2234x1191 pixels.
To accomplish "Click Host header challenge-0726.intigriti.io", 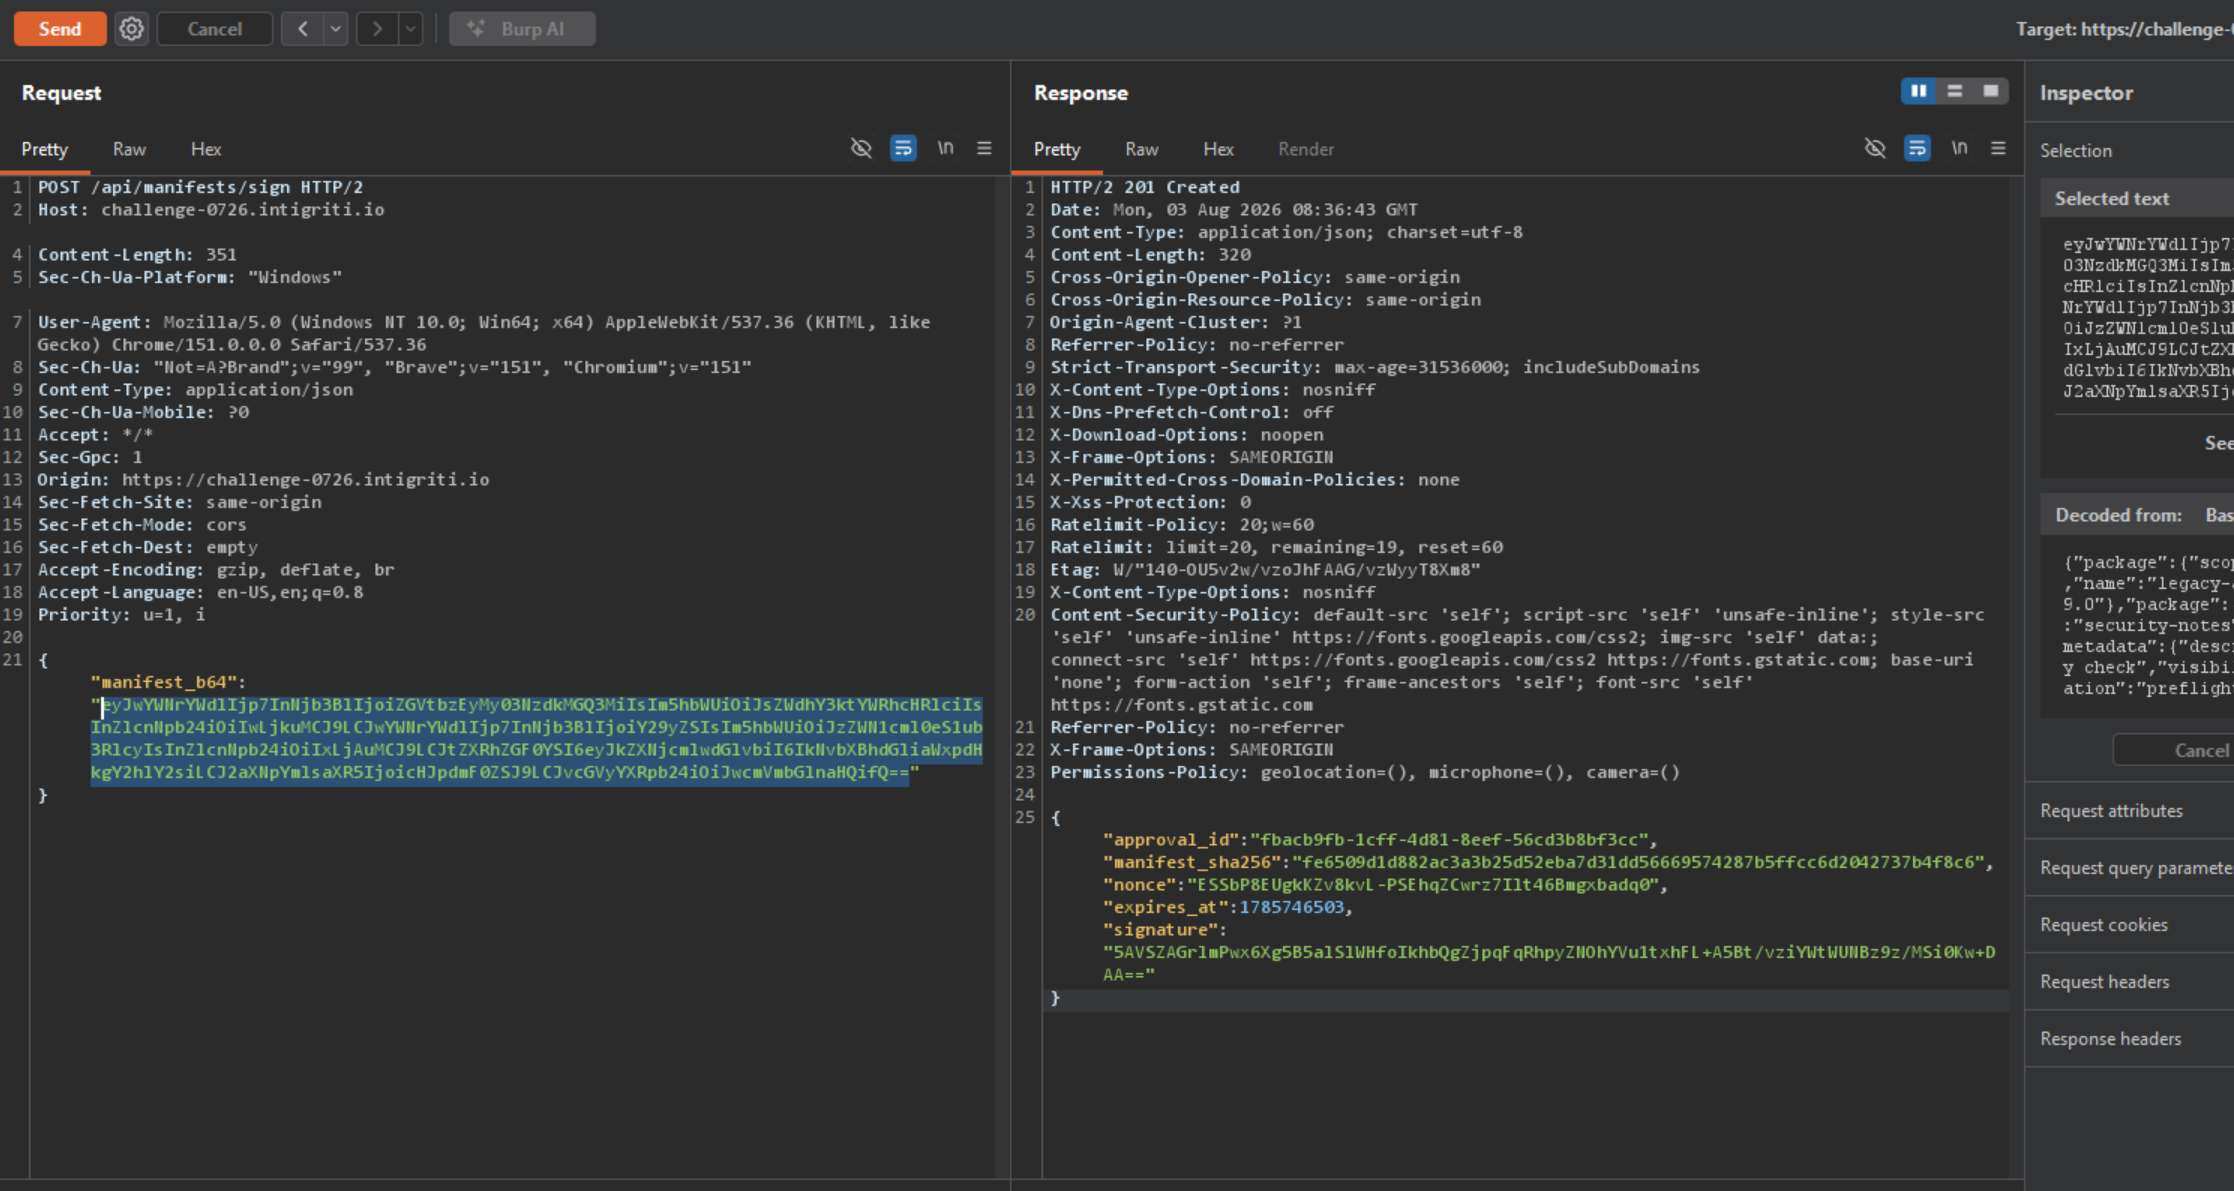I will 211,210.
